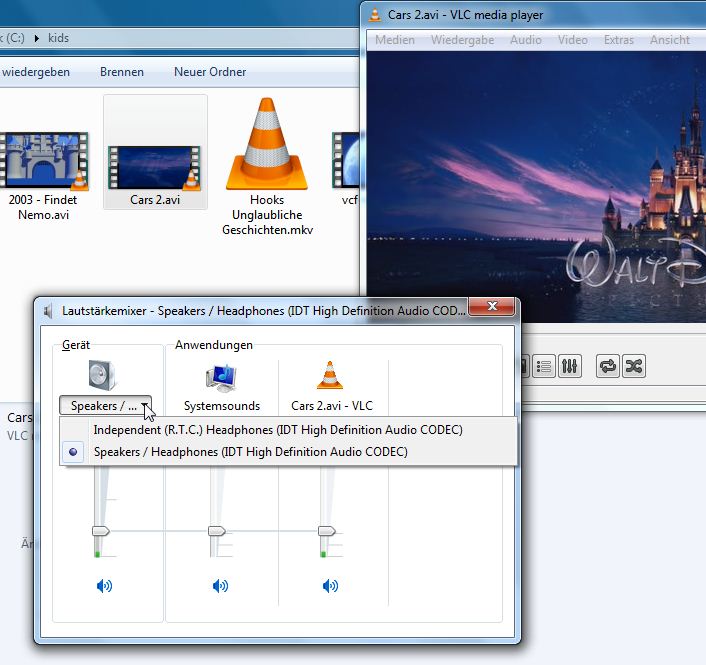Click the Speakers device icon in mixer

(x=103, y=375)
